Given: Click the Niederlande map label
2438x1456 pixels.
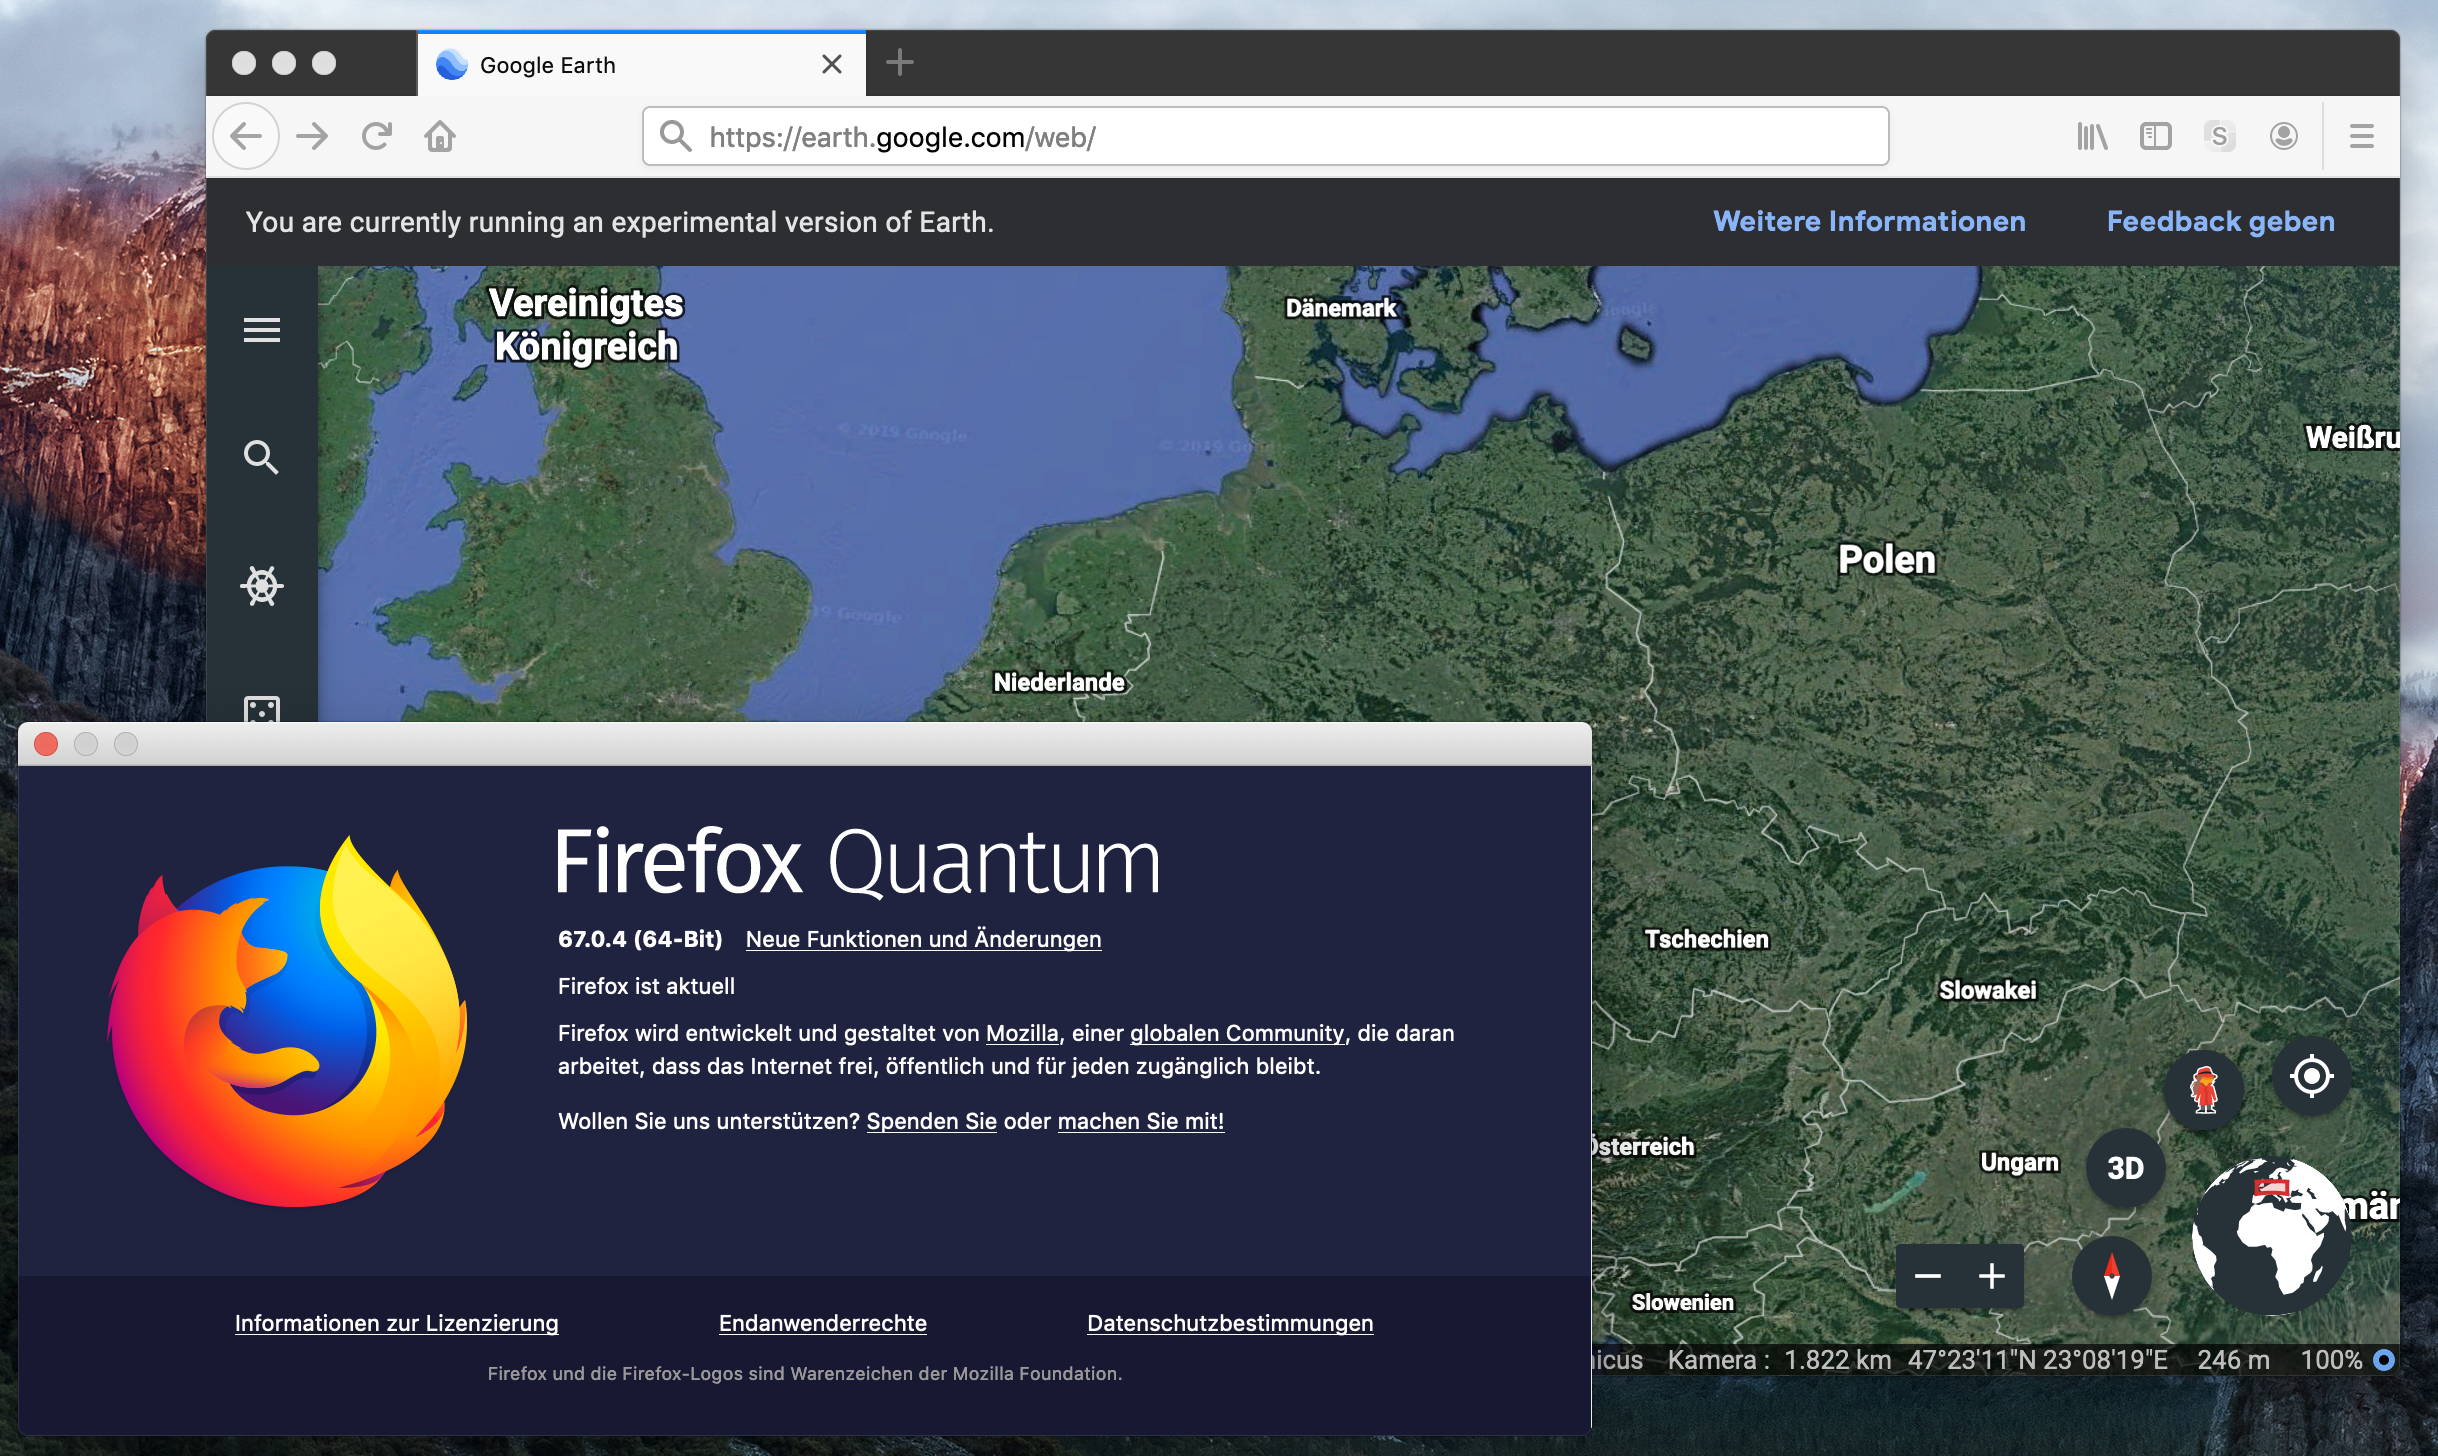Looking at the screenshot, I should pos(1059,682).
